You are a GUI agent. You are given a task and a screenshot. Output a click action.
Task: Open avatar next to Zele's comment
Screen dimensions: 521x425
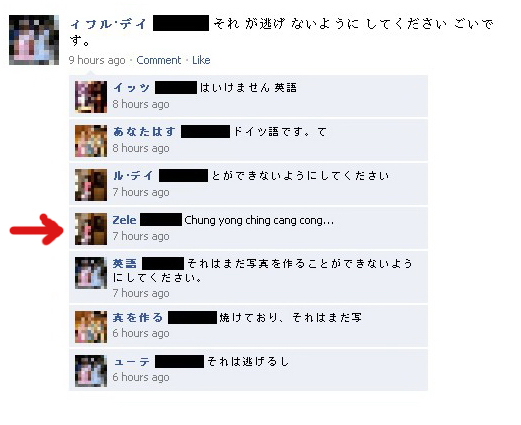pyautogui.click(x=91, y=229)
